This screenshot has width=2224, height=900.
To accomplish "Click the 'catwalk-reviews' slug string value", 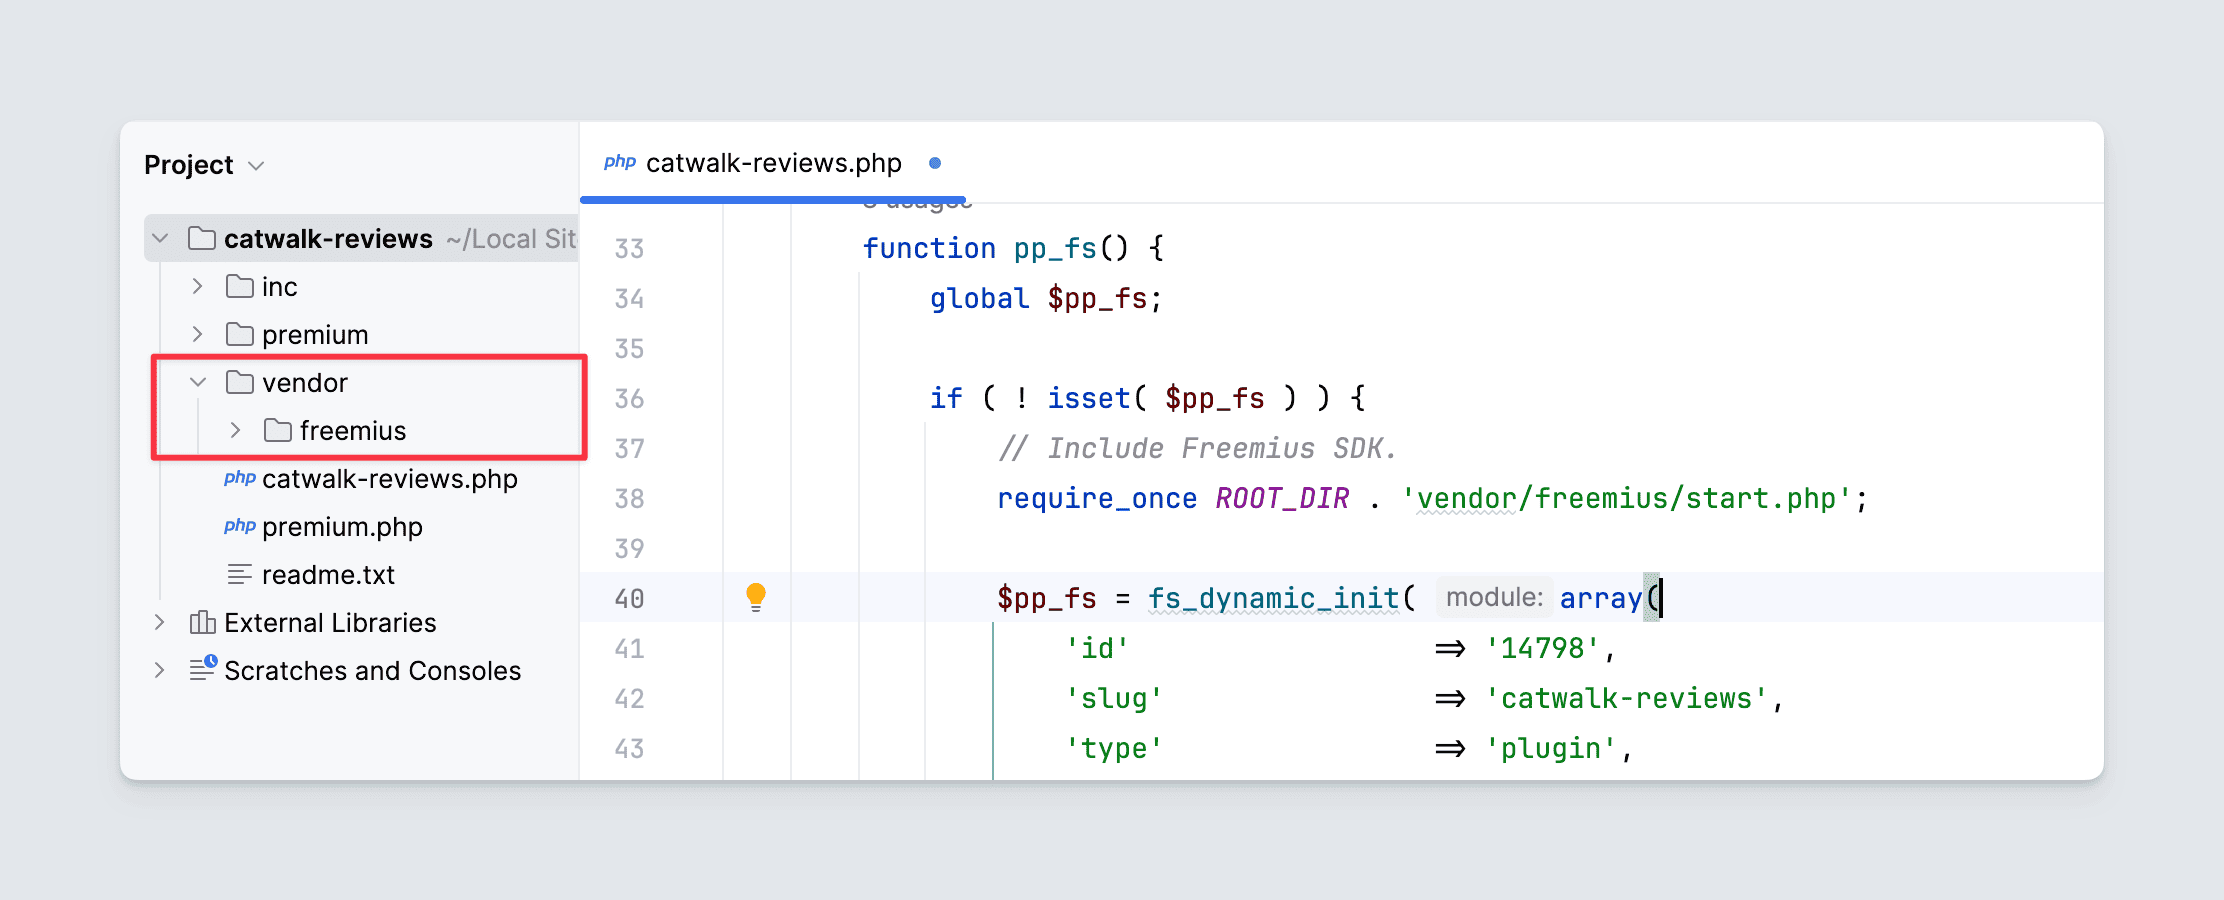I will click(1627, 698).
